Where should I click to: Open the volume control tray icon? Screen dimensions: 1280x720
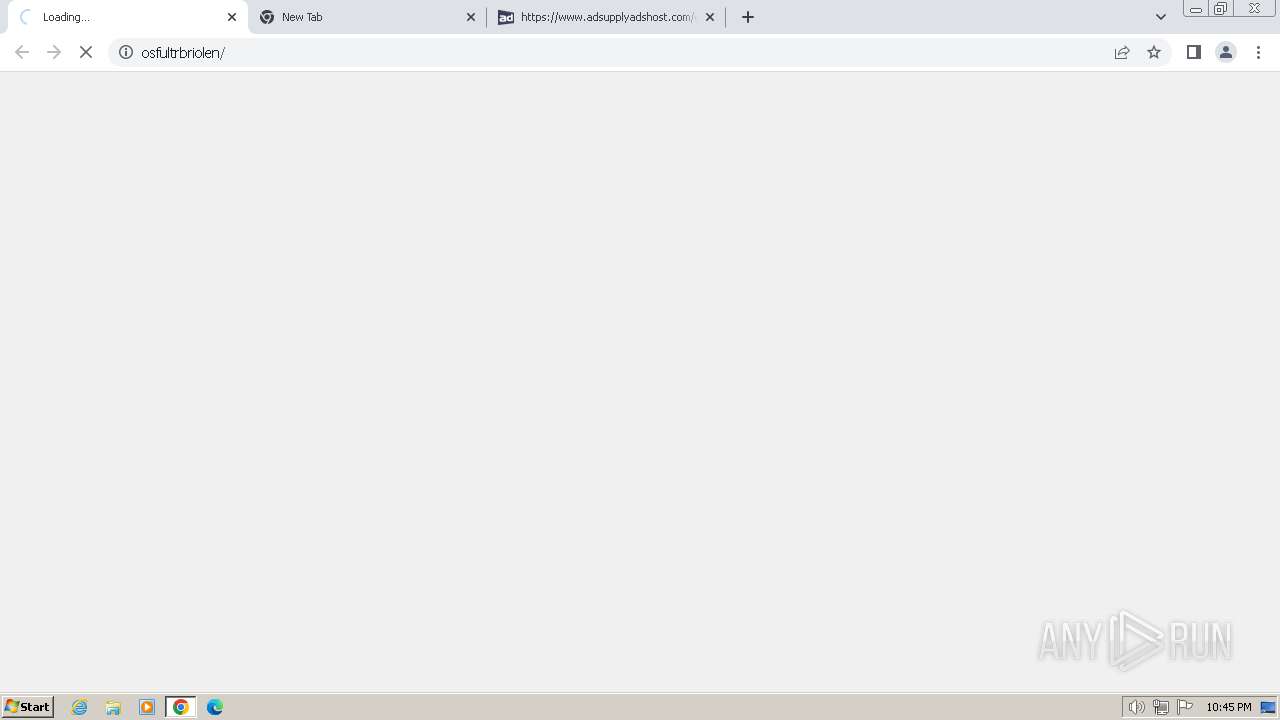pyautogui.click(x=1137, y=707)
